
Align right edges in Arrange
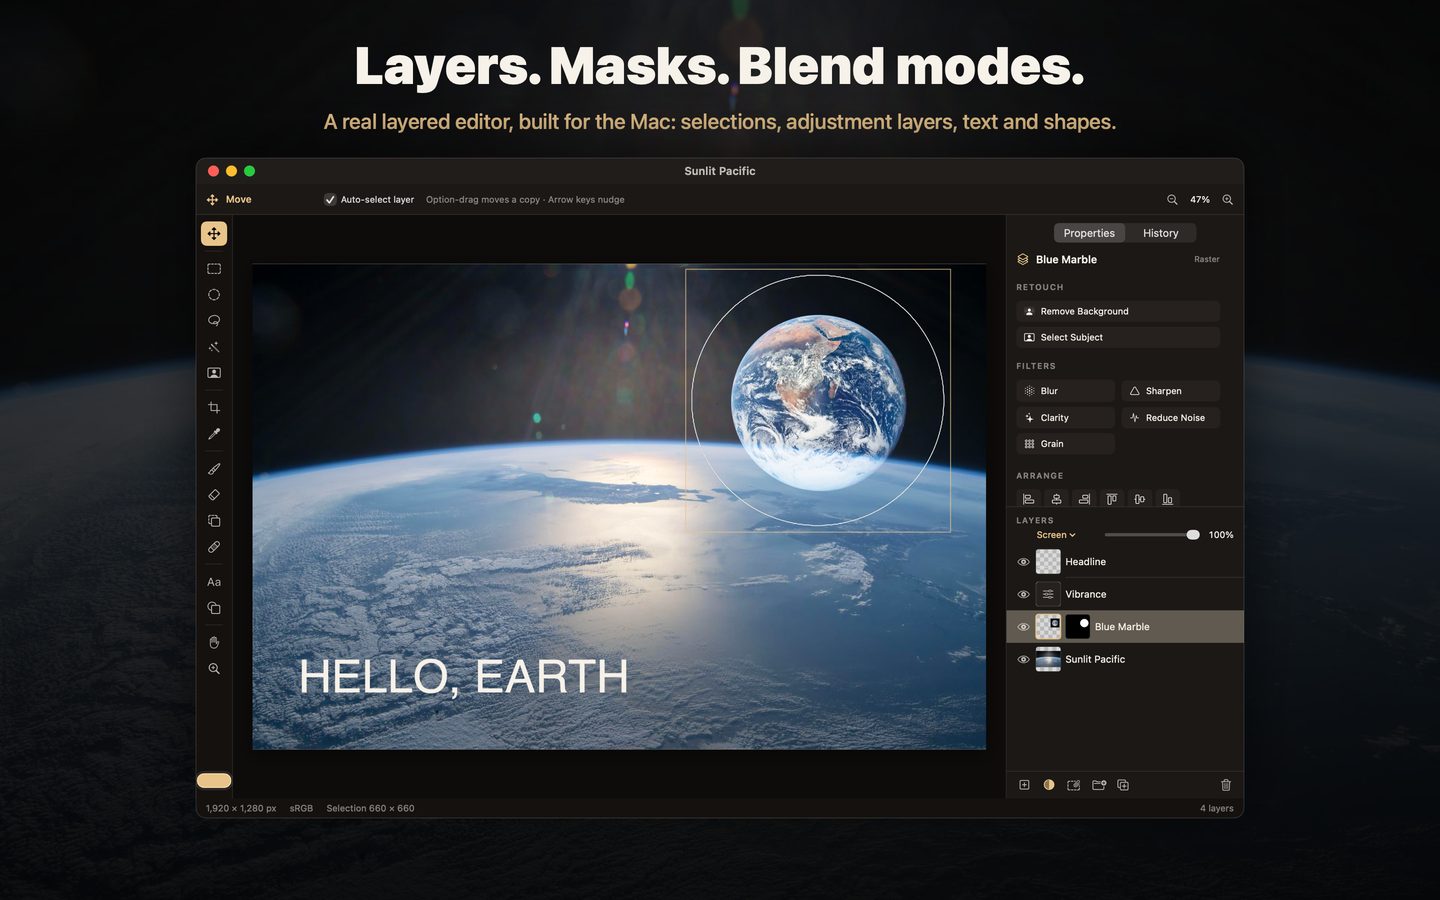click(1084, 499)
